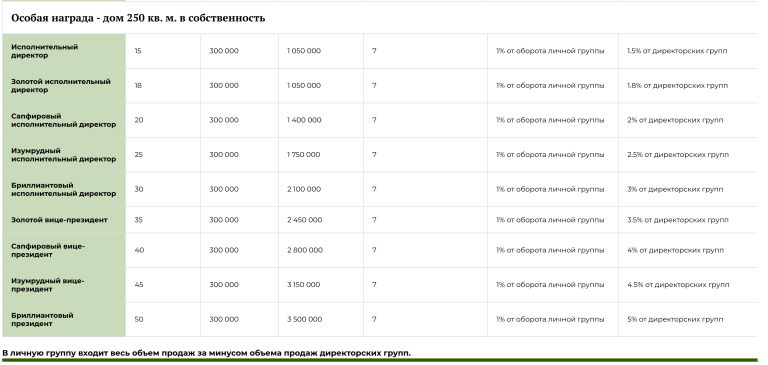Screen dimensions: 768x365
Task: Select the 'Исполнительный директор' row label
Action: tap(64, 51)
